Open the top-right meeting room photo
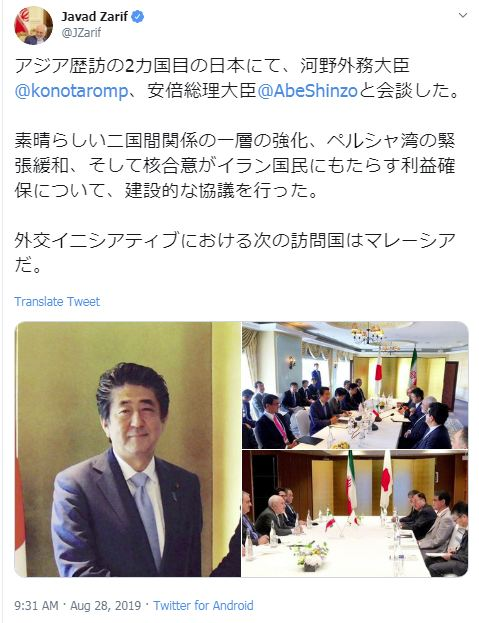This screenshot has height=623, width=479. pyautogui.click(x=355, y=385)
